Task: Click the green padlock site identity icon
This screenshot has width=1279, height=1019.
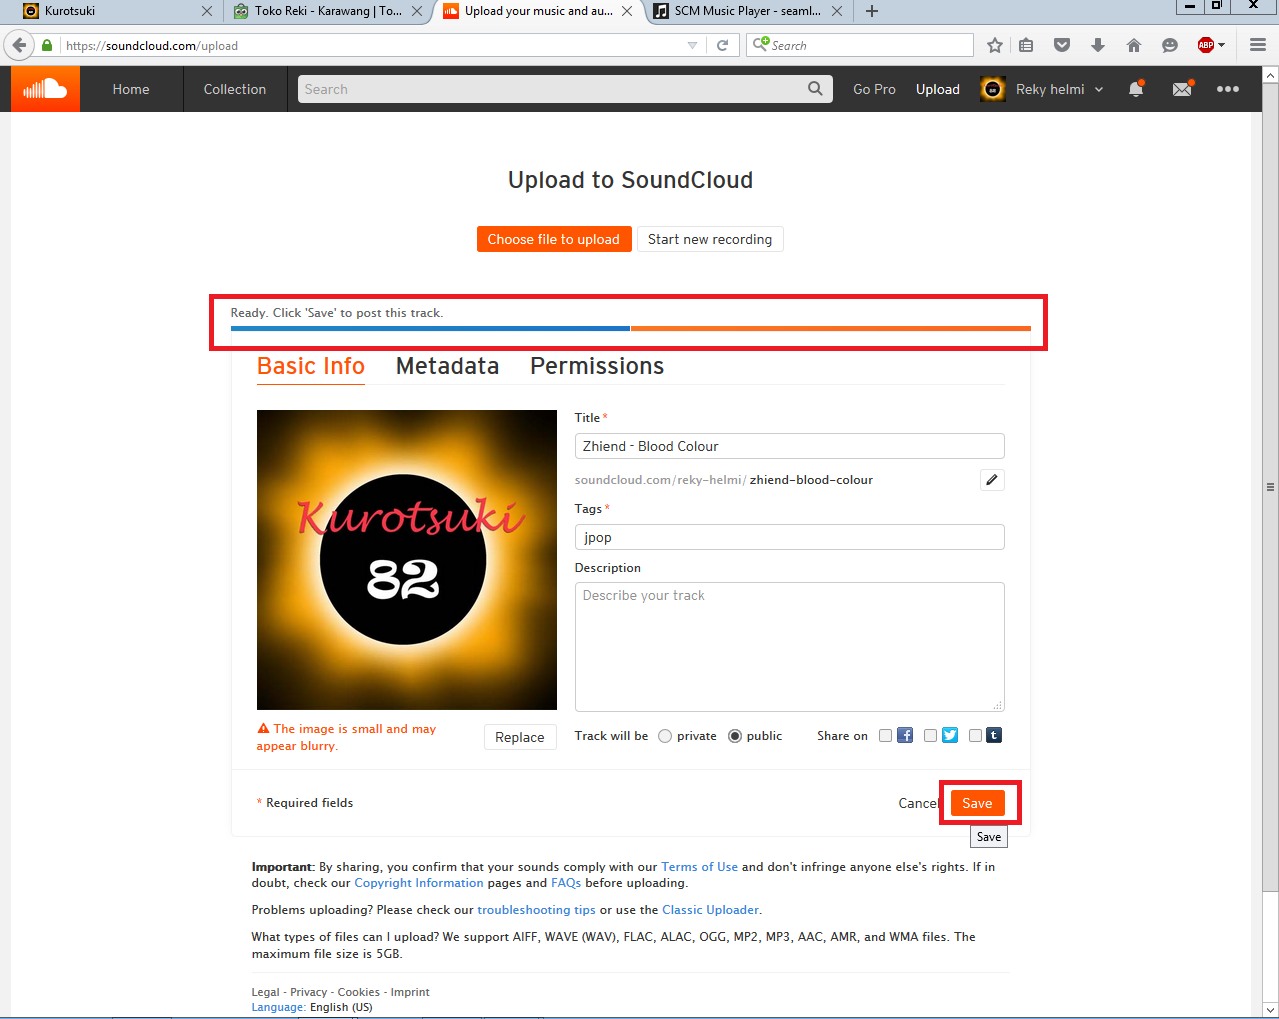Action: pyautogui.click(x=47, y=45)
